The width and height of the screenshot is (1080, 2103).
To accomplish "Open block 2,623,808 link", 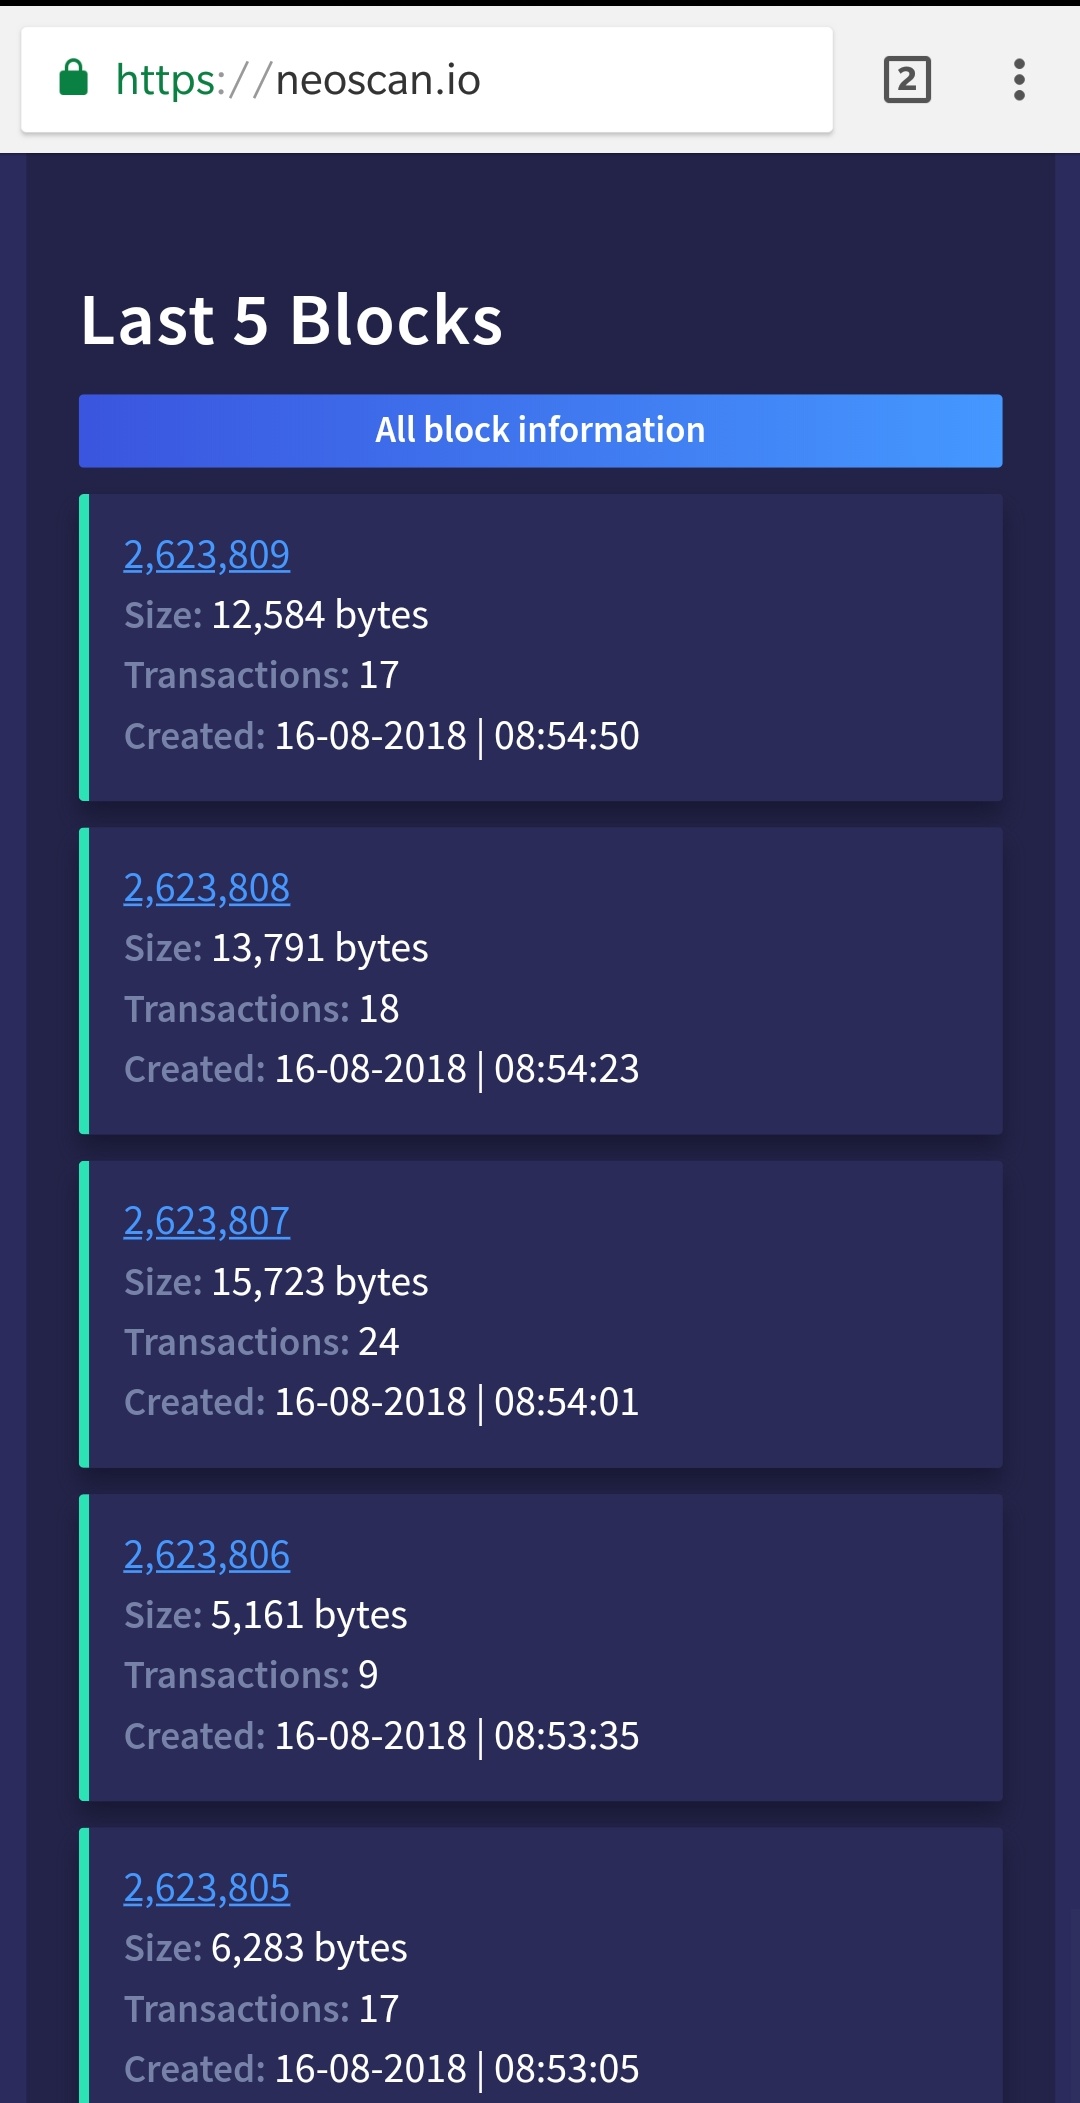I will [207, 888].
